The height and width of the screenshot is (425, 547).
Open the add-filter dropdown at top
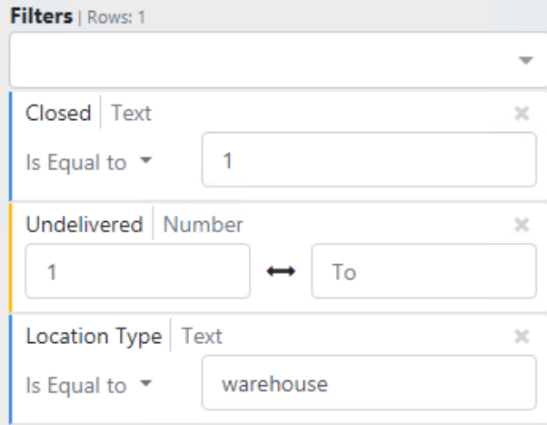click(x=278, y=60)
